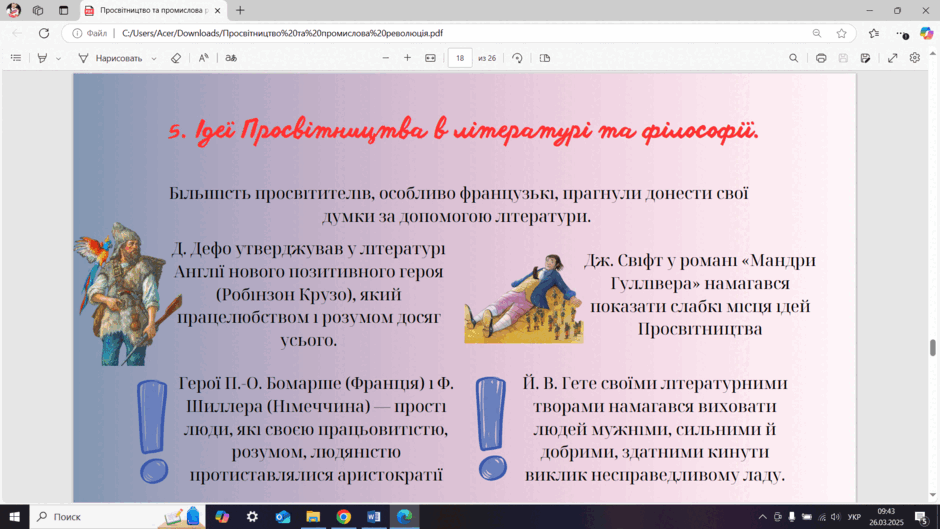
Task: Click the Gulliver illustration
Action: pos(523,298)
